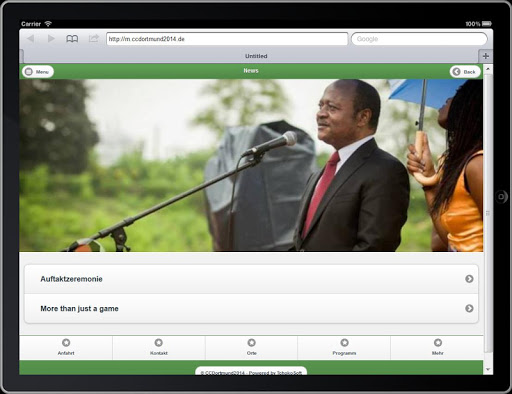Click the Google search field
This screenshot has height=394, width=512.
[x=419, y=39]
